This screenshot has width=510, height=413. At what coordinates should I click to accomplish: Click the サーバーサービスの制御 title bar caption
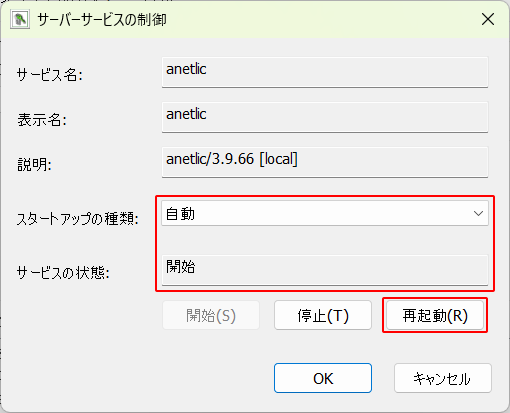102,20
